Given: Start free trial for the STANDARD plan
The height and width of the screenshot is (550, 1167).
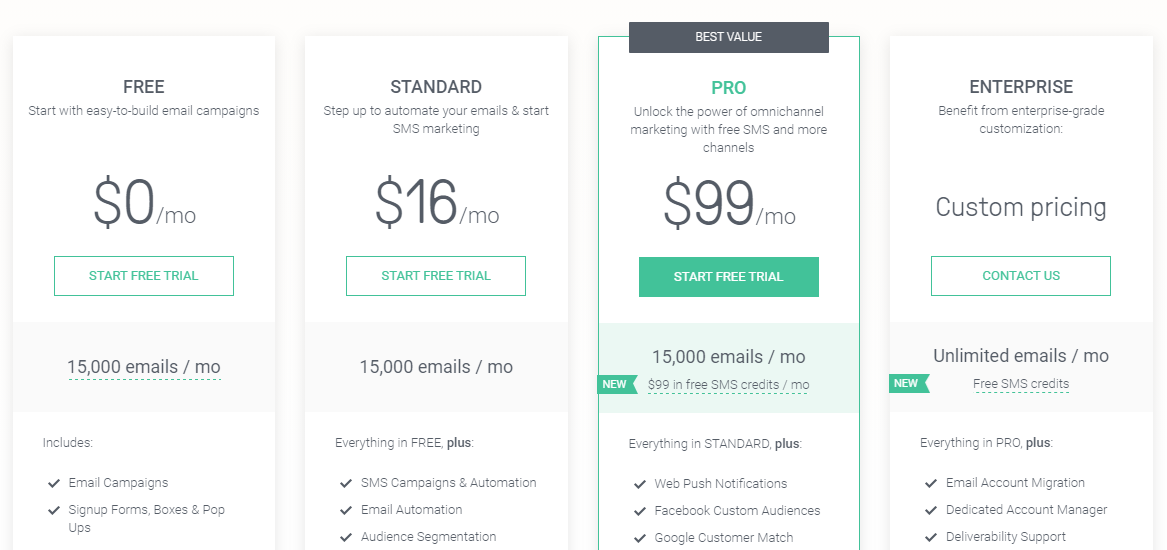Looking at the screenshot, I should pyautogui.click(x=436, y=276).
